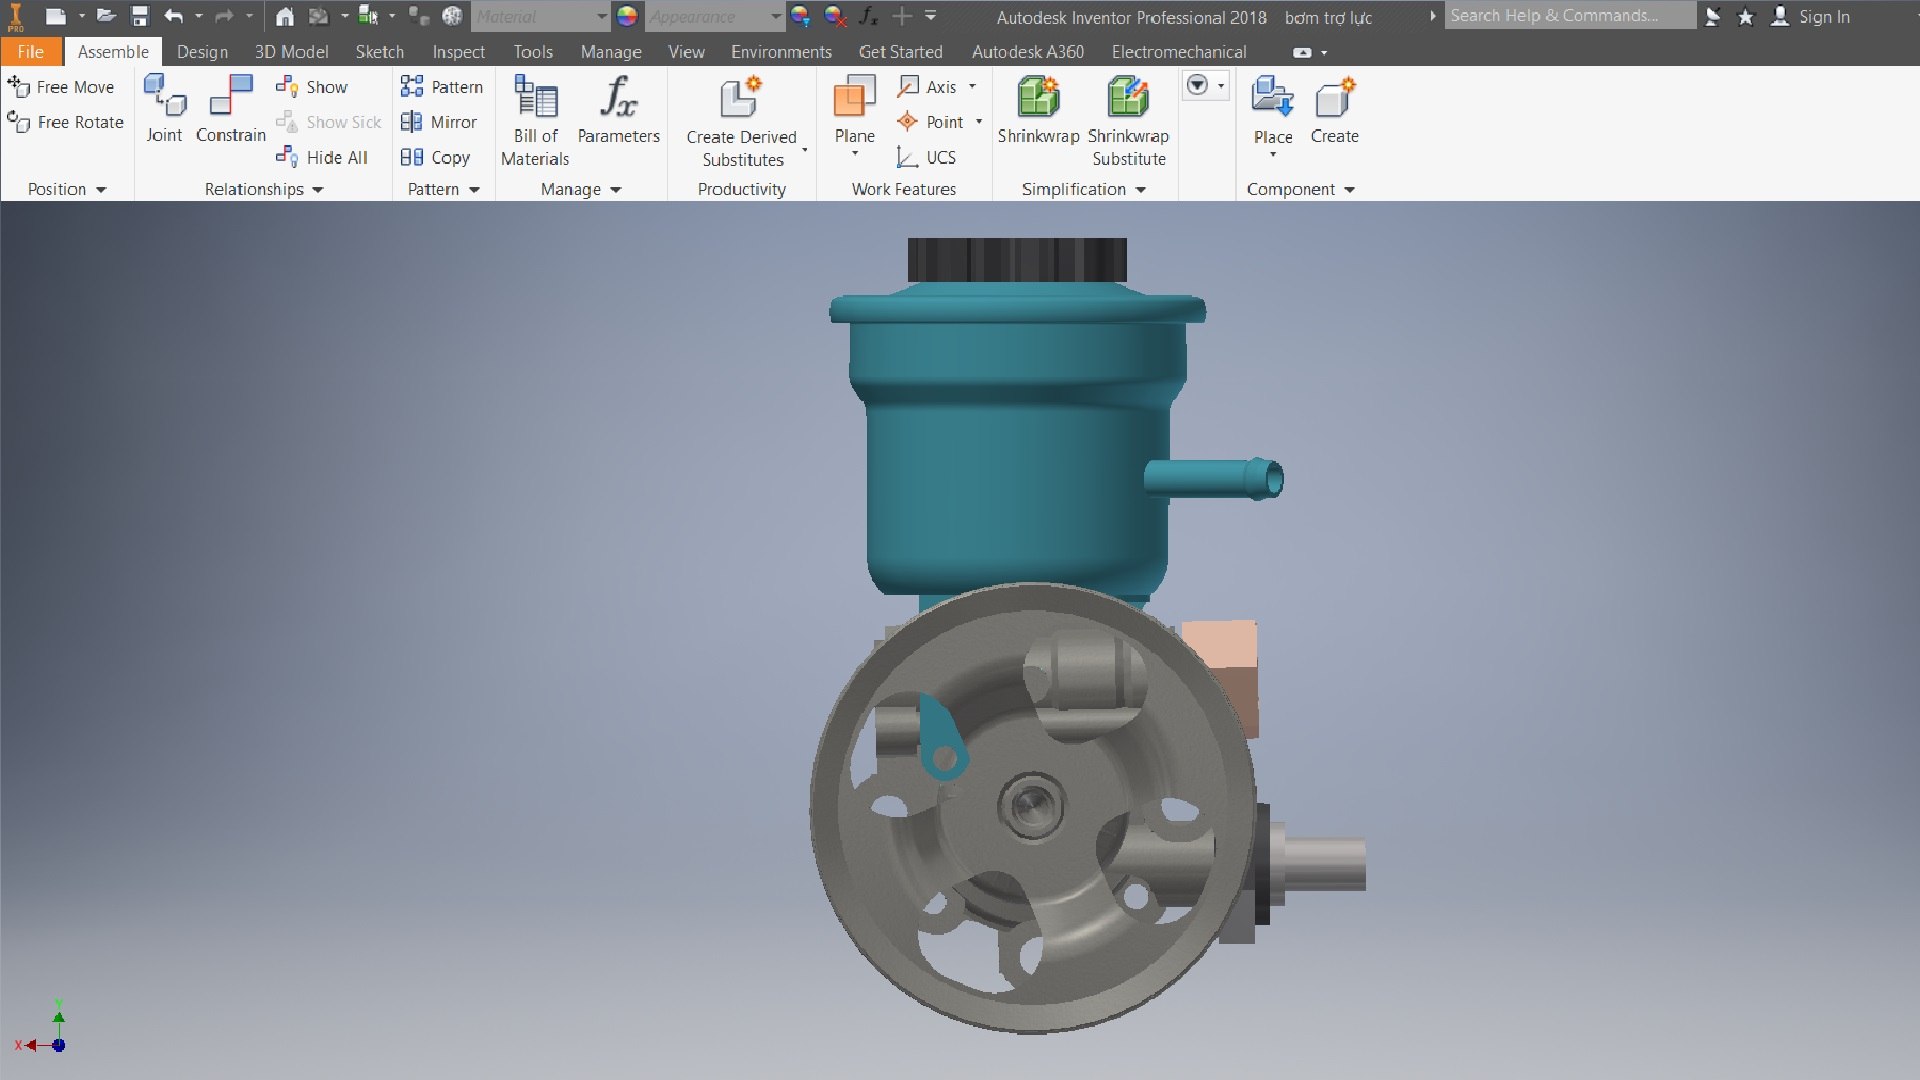Switch to the Design tab

tap(202, 52)
